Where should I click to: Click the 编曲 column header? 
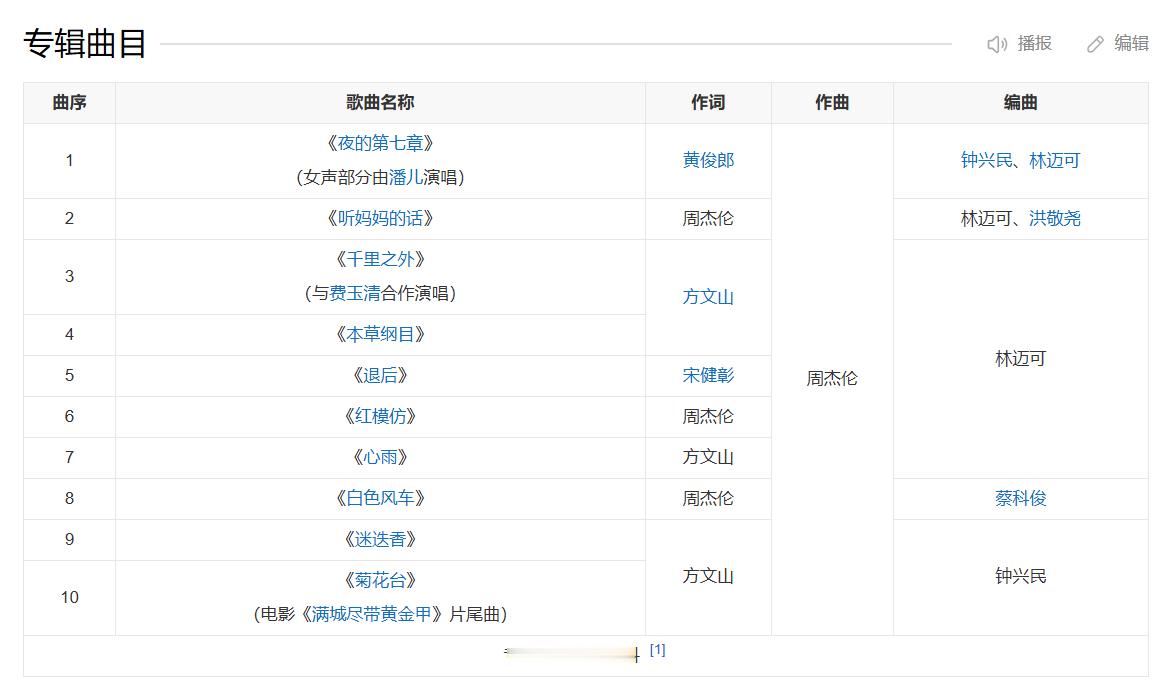1021,102
